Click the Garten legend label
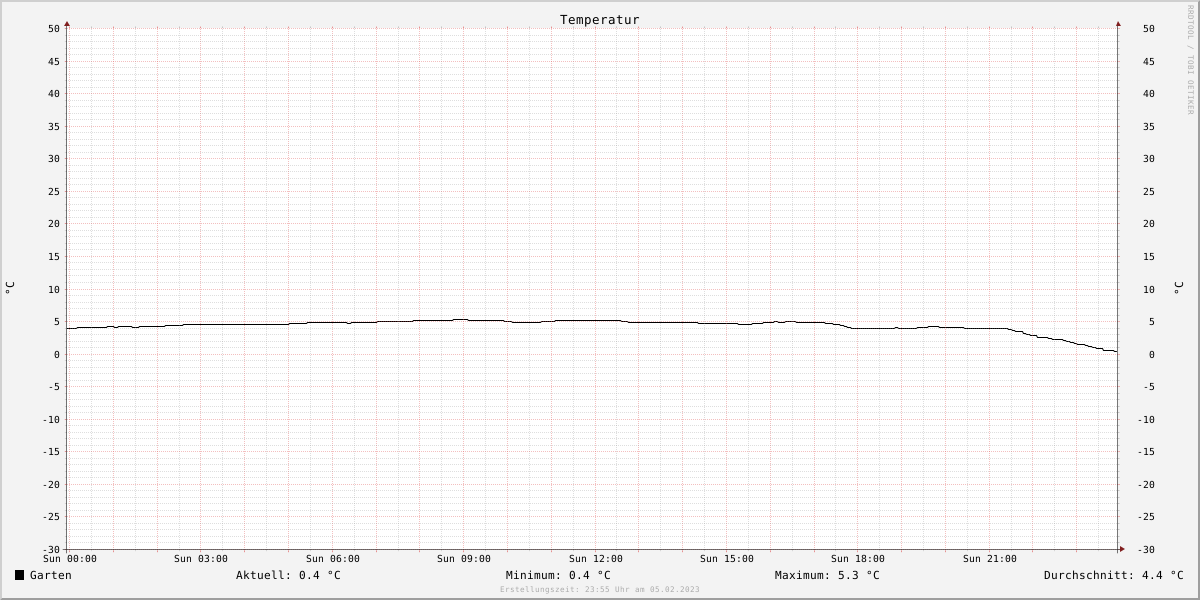This screenshot has height=600, width=1200. 50,575
